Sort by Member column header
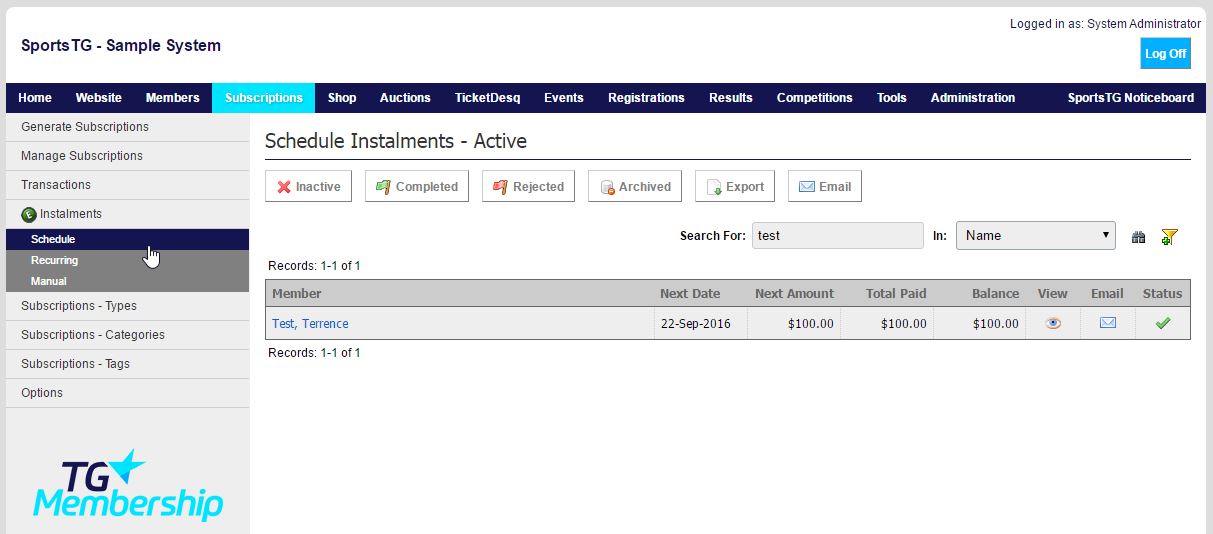Viewport: 1213px width, 534px height. point(297,294)
